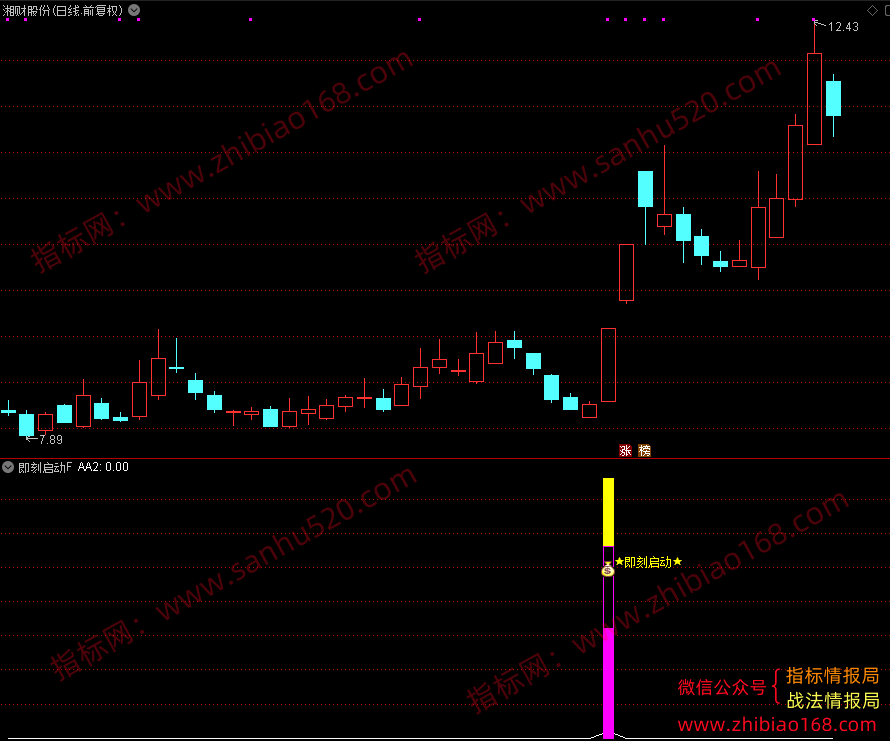Click the 即刻启动F indicator name
The image size is (890, 741).
pos(45,467)
